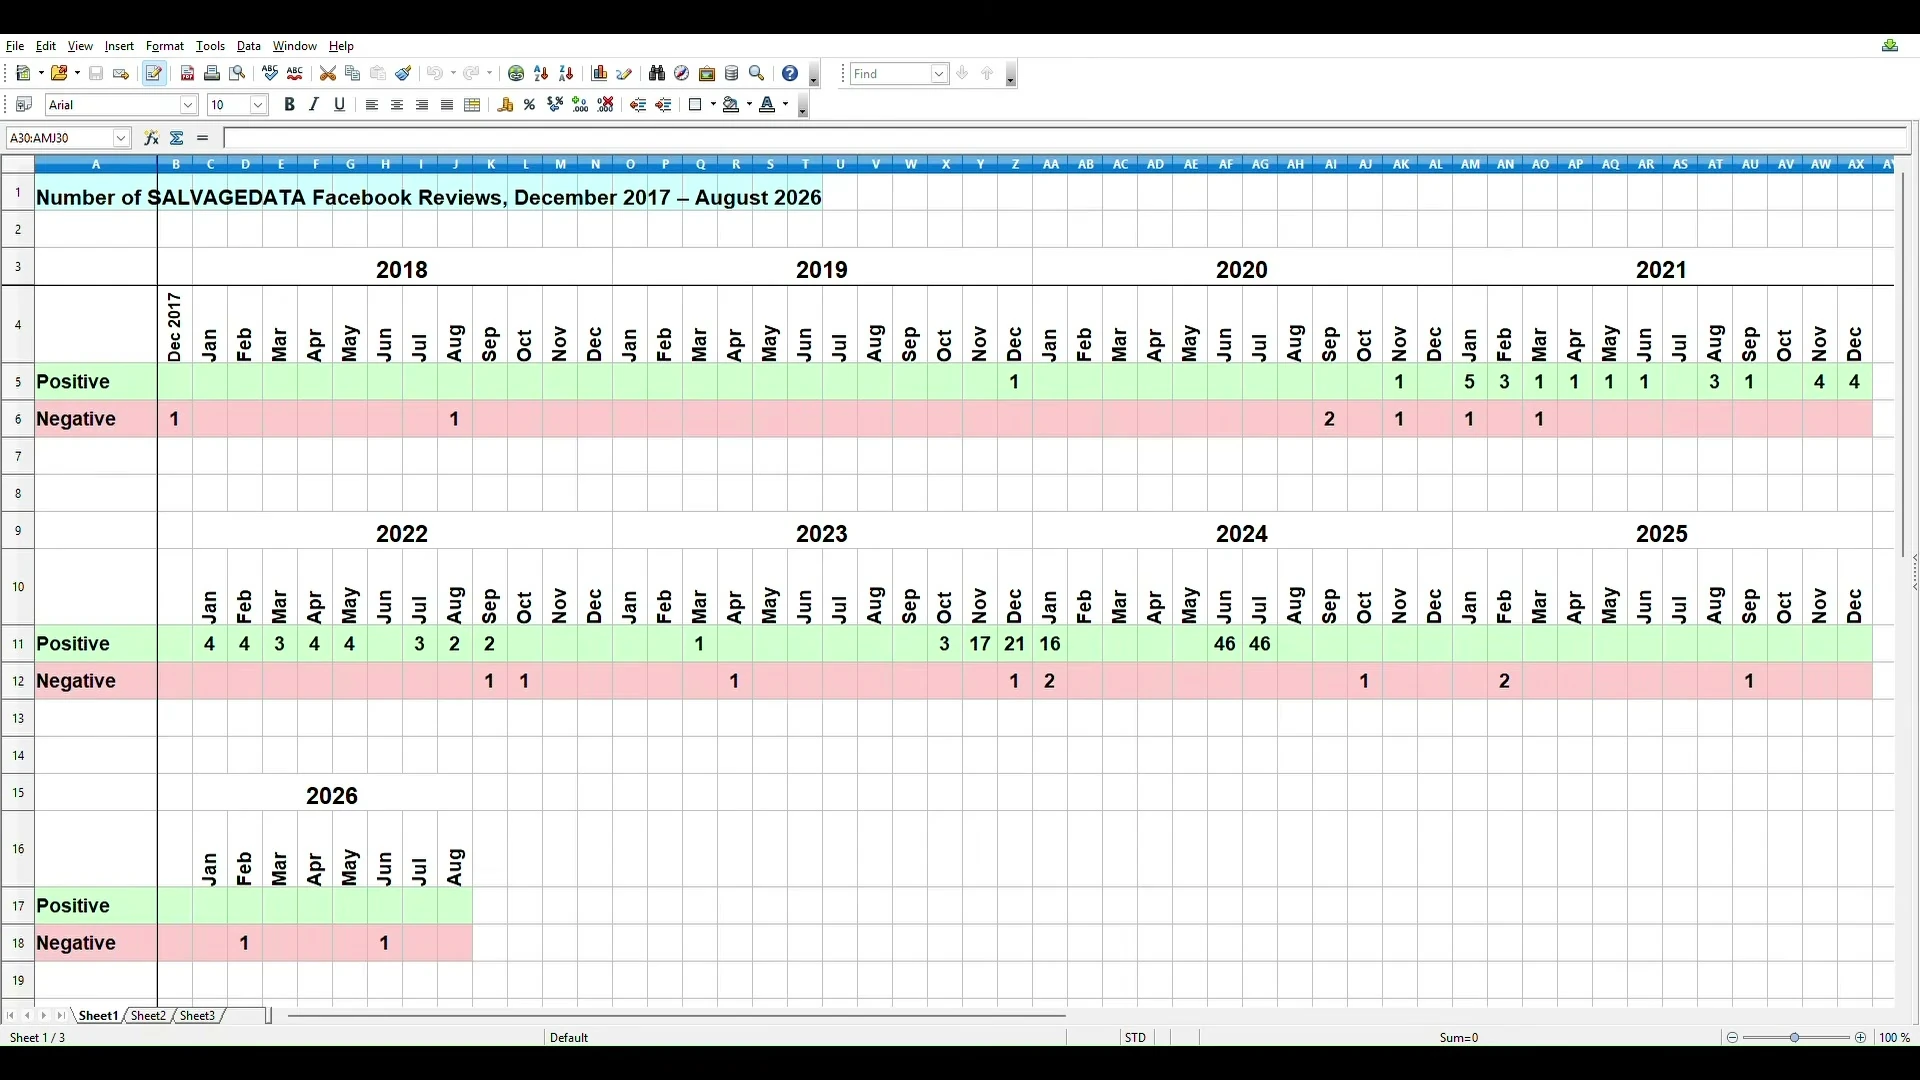Apply the current font color
The width and height of the screenshot is (1920, 1080).
[x=768, y=105]
